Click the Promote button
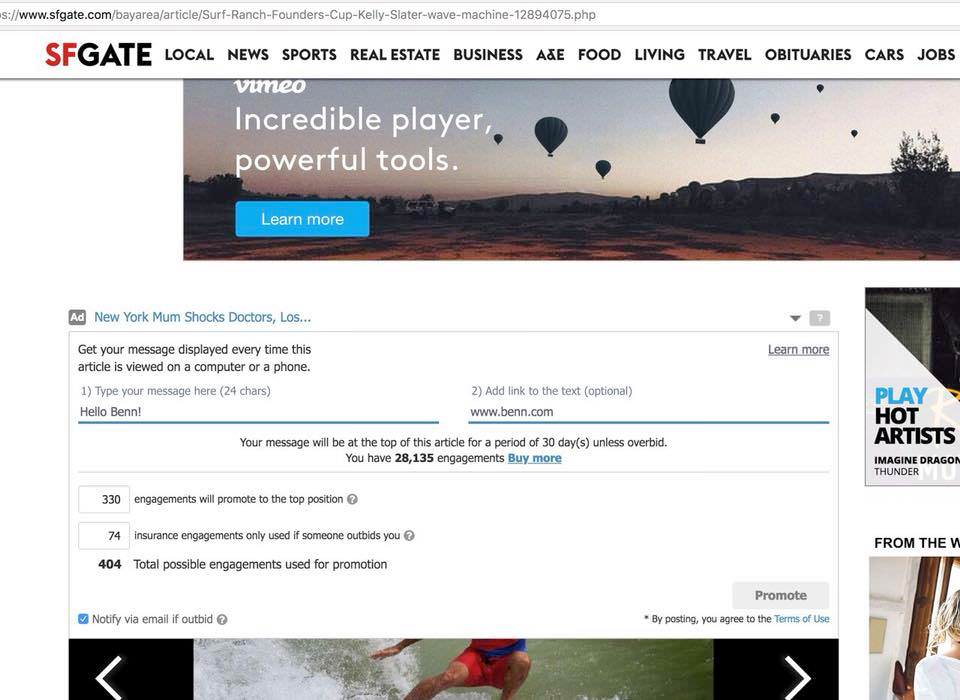The height and width of the screenshot is (700, 960). click(781, 595)
